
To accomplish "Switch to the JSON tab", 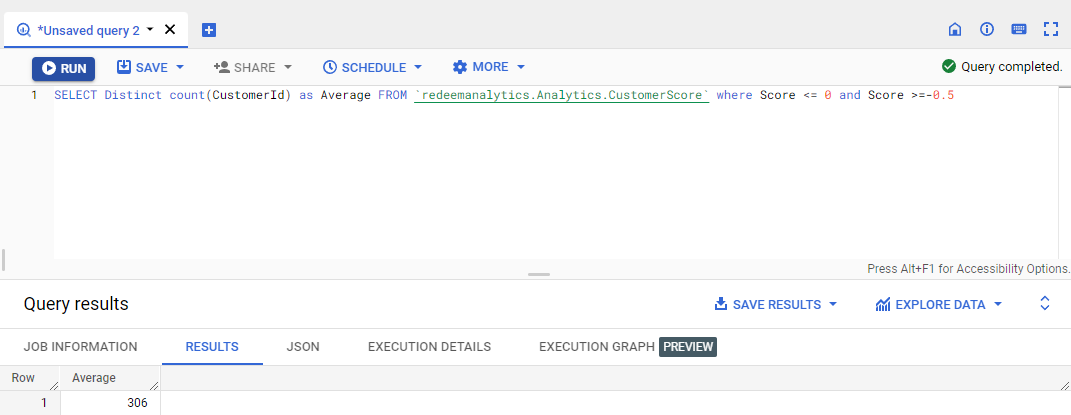I will [303, 347].
